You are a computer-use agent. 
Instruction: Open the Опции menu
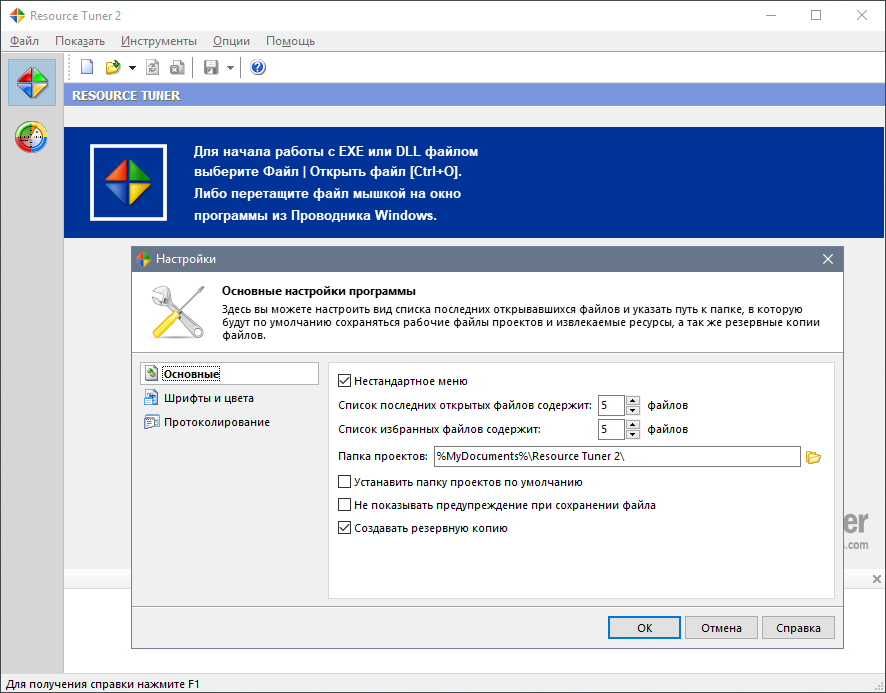coord(231,41)
